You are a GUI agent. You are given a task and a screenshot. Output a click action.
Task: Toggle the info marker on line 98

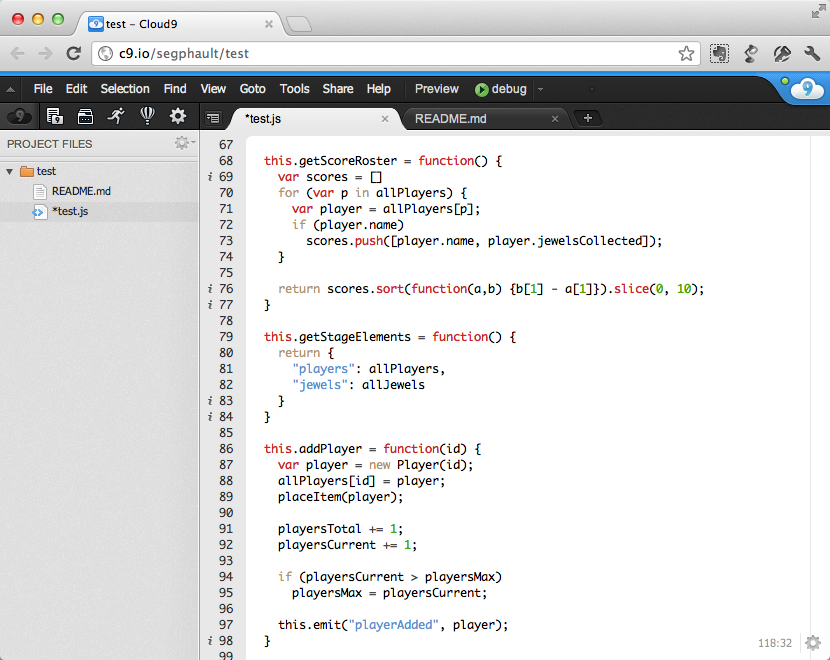(x=209, y=640)
